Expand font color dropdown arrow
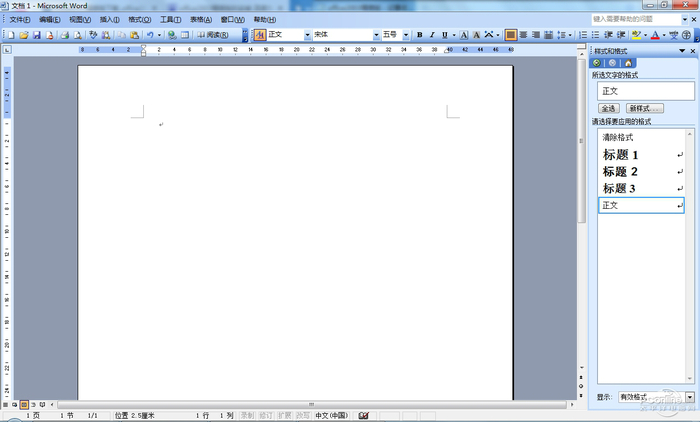The image size is (700, 422). point(664,35)
